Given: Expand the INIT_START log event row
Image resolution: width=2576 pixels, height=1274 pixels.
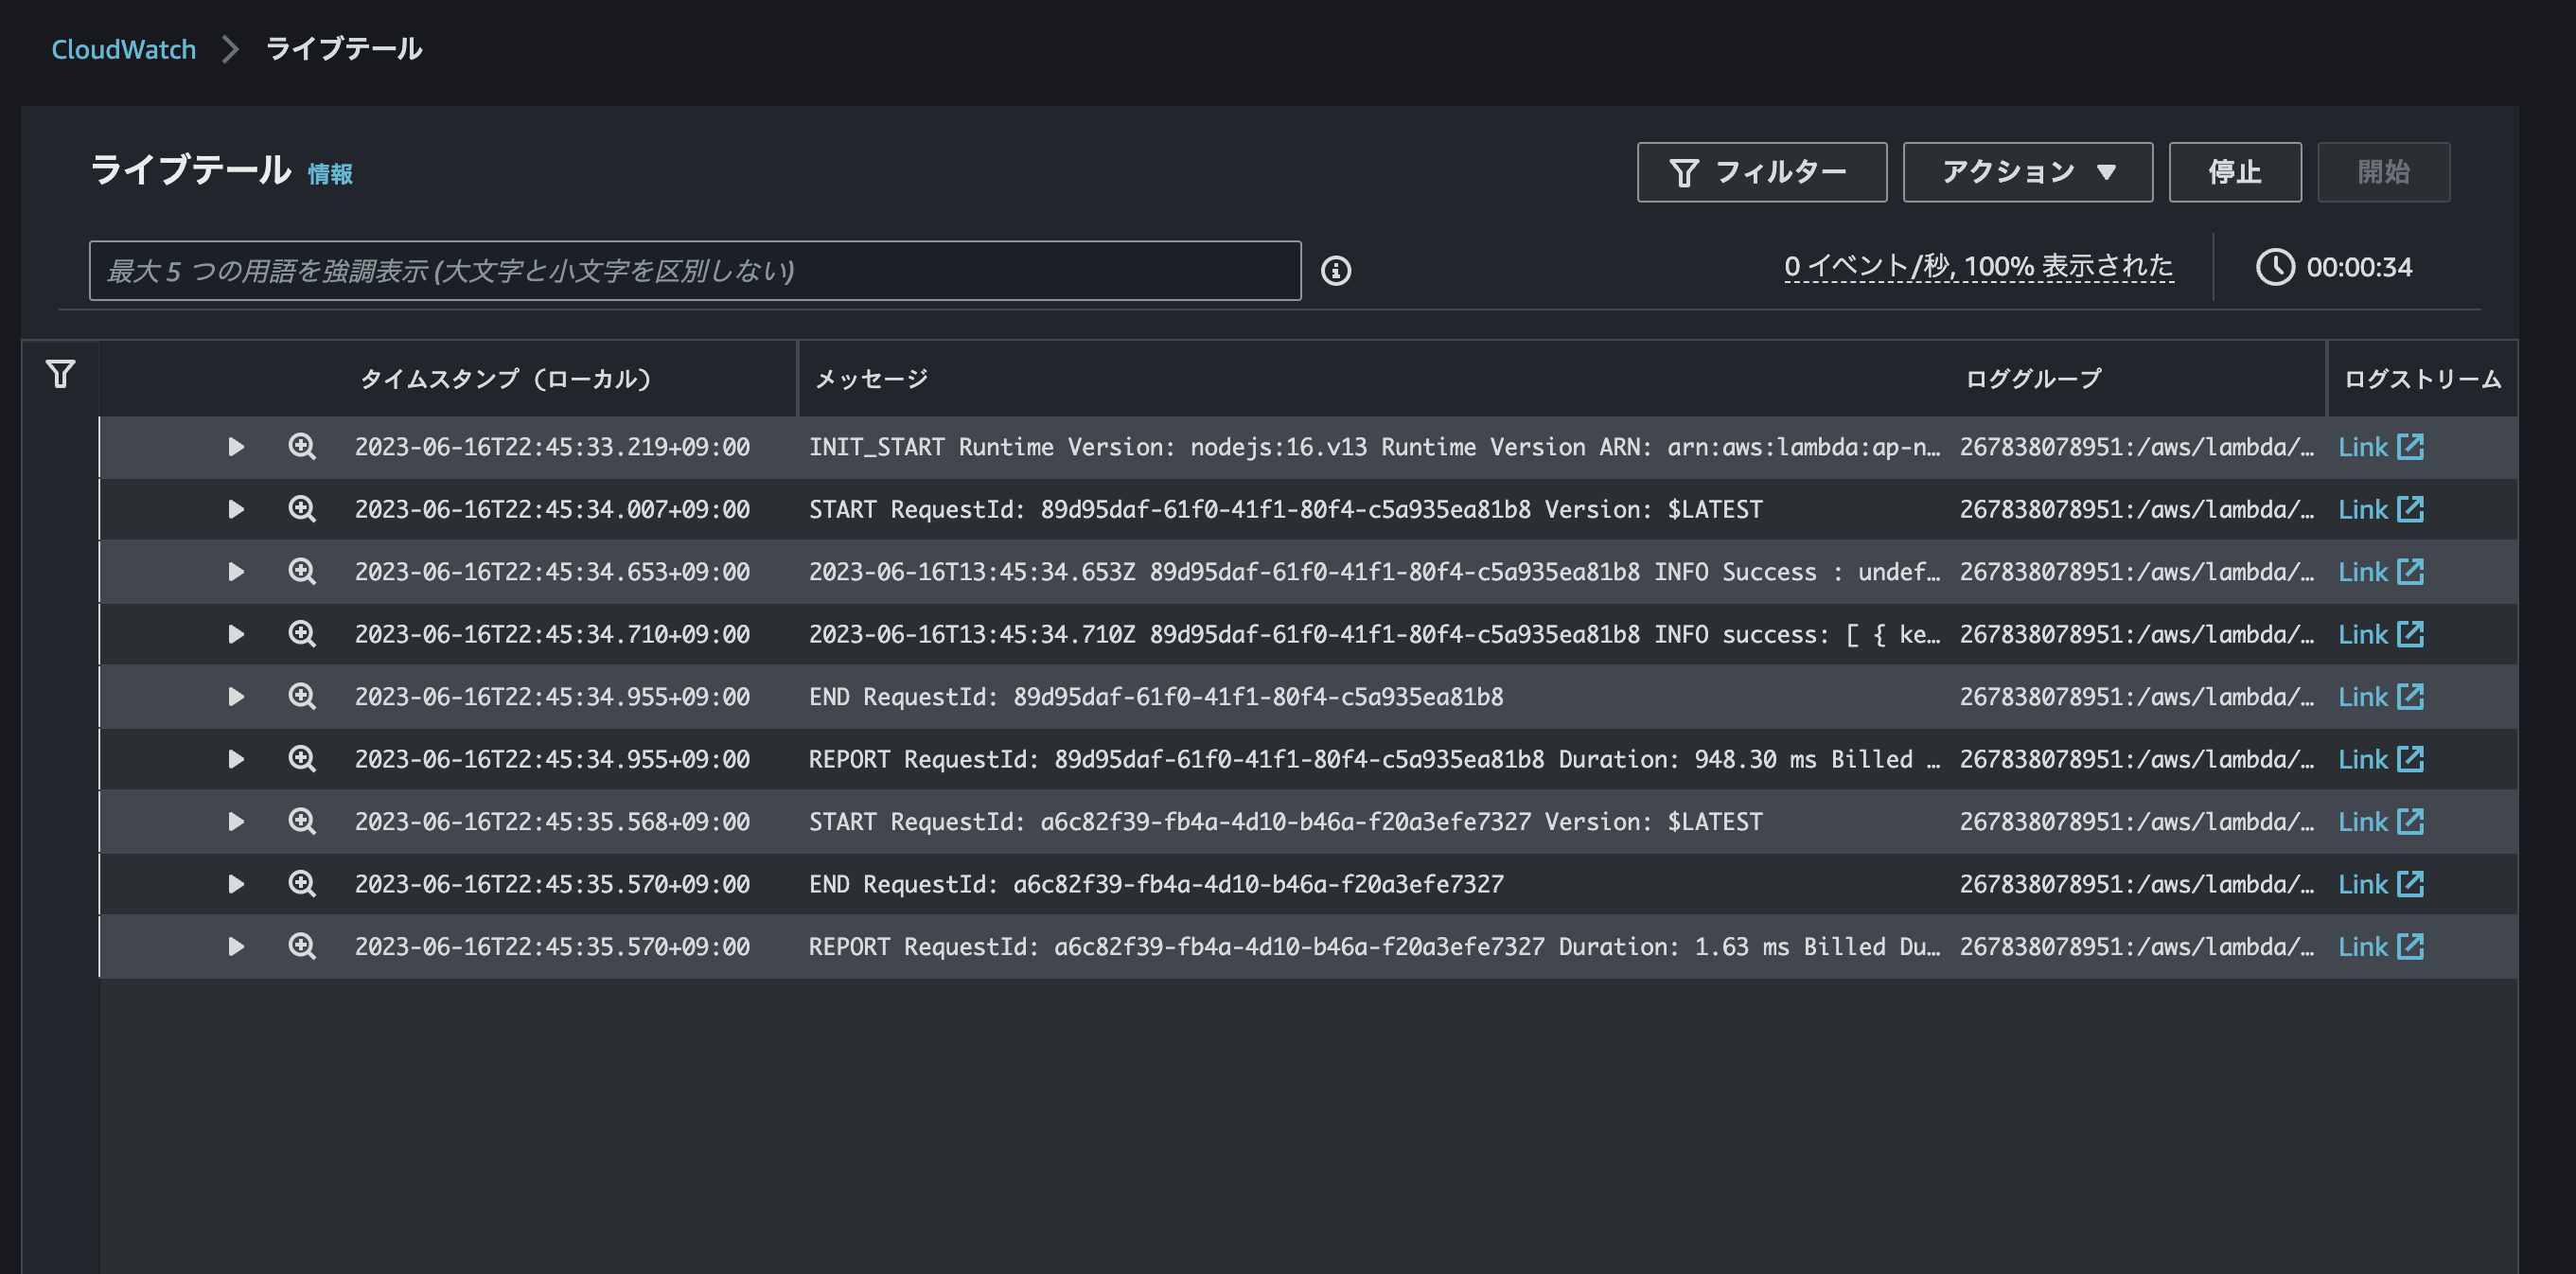Looking at the screenshot, I should pyautogui.click(x=236, y=447).
